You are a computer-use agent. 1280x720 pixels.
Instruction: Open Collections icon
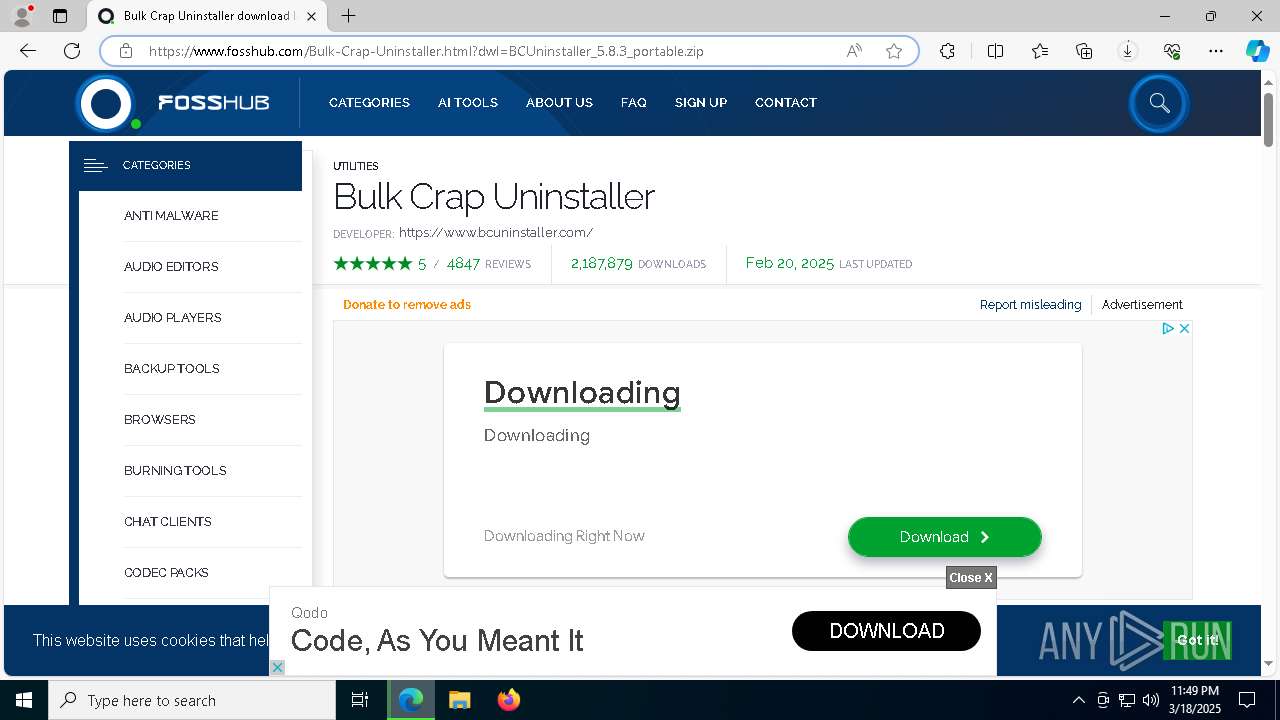pos(1084,51)
